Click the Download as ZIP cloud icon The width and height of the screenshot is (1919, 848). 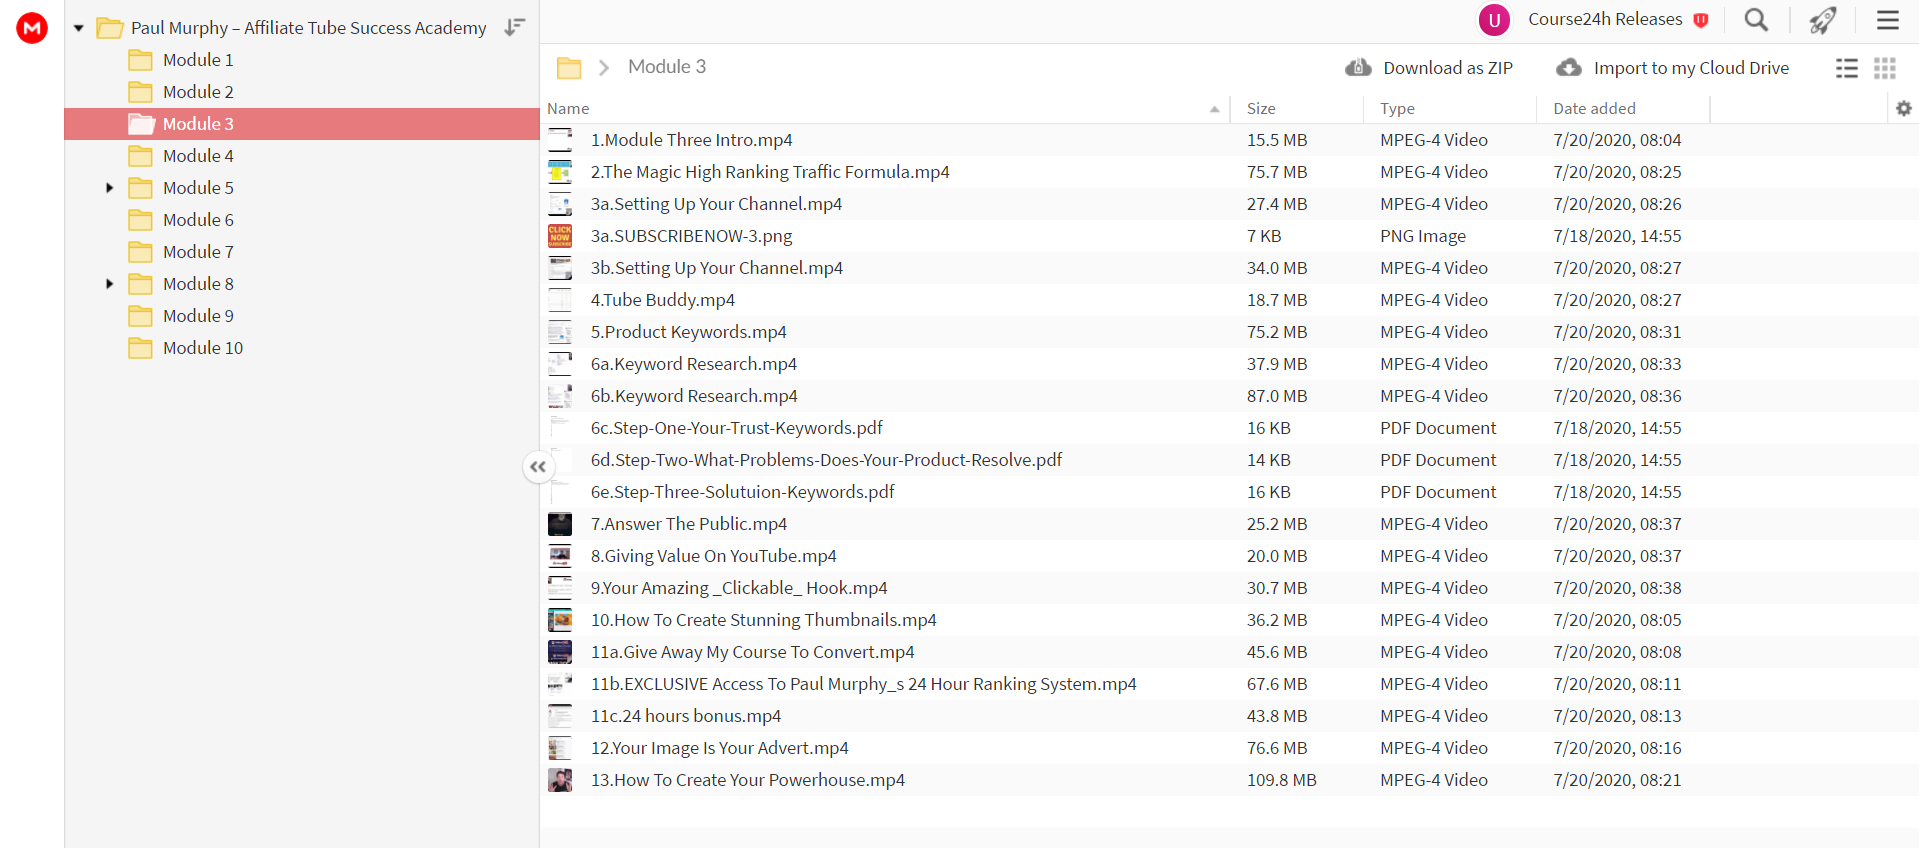point(1358,67)
